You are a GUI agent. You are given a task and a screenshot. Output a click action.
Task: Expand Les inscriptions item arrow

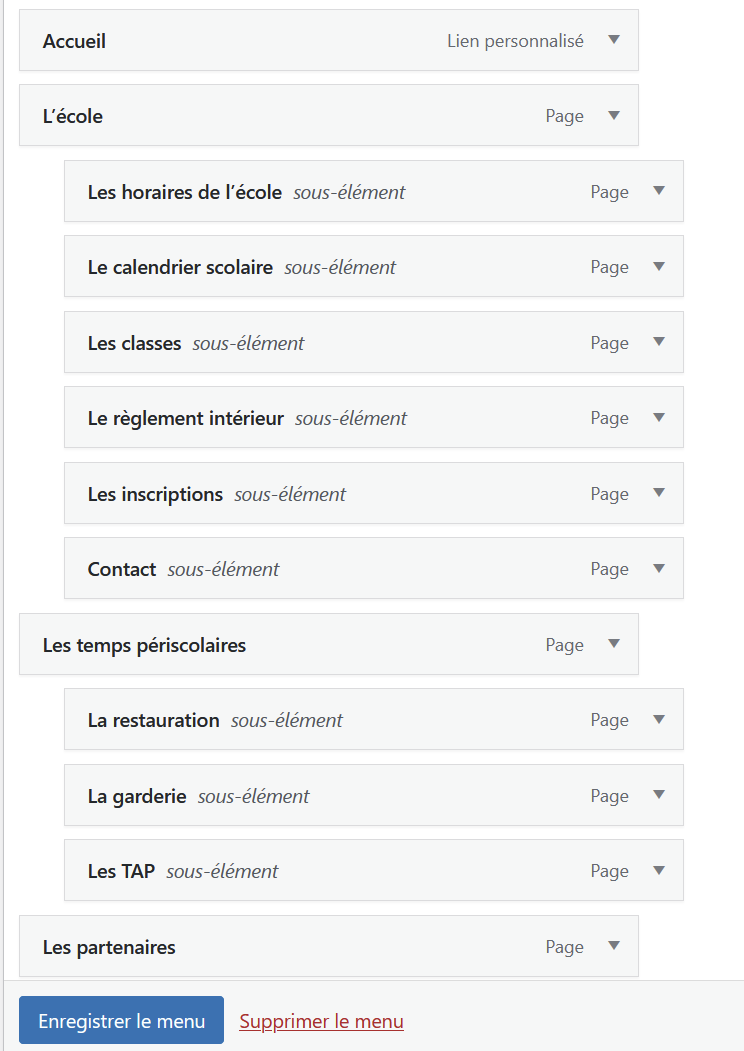pos(659,493)
